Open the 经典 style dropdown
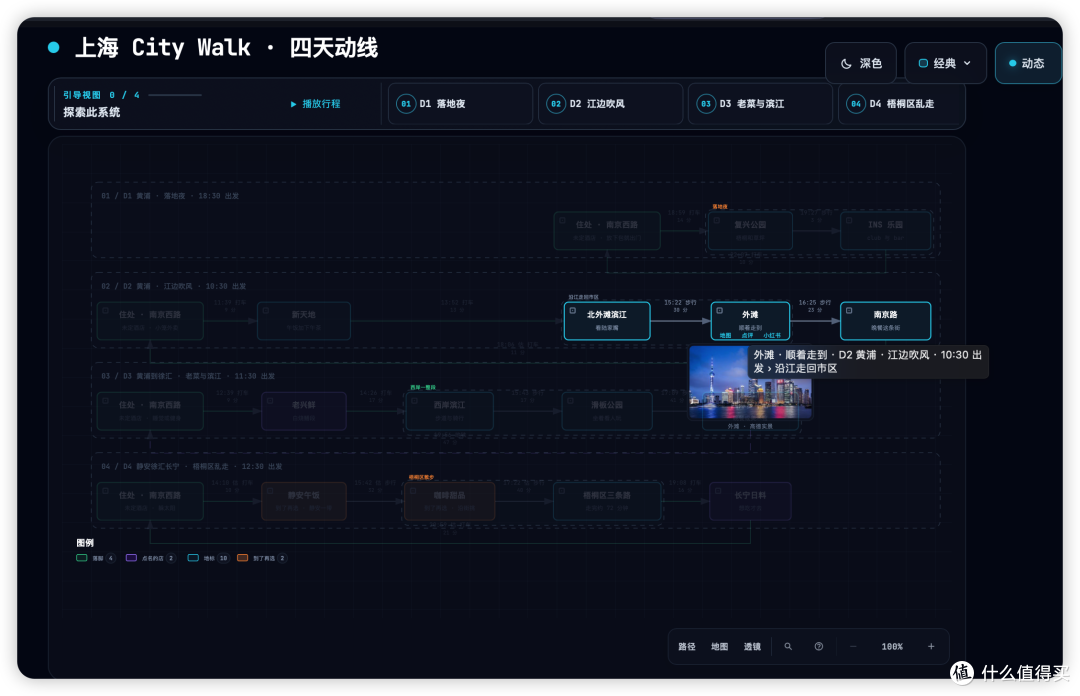The height and width of the screenshot is (696, 1080). click(945, 63)
